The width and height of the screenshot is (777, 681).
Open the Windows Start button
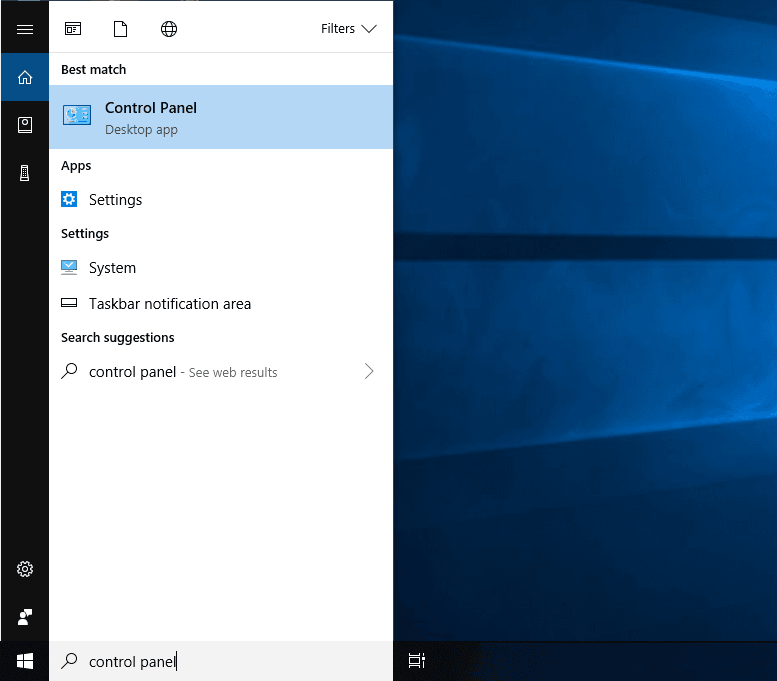(25, 661)
